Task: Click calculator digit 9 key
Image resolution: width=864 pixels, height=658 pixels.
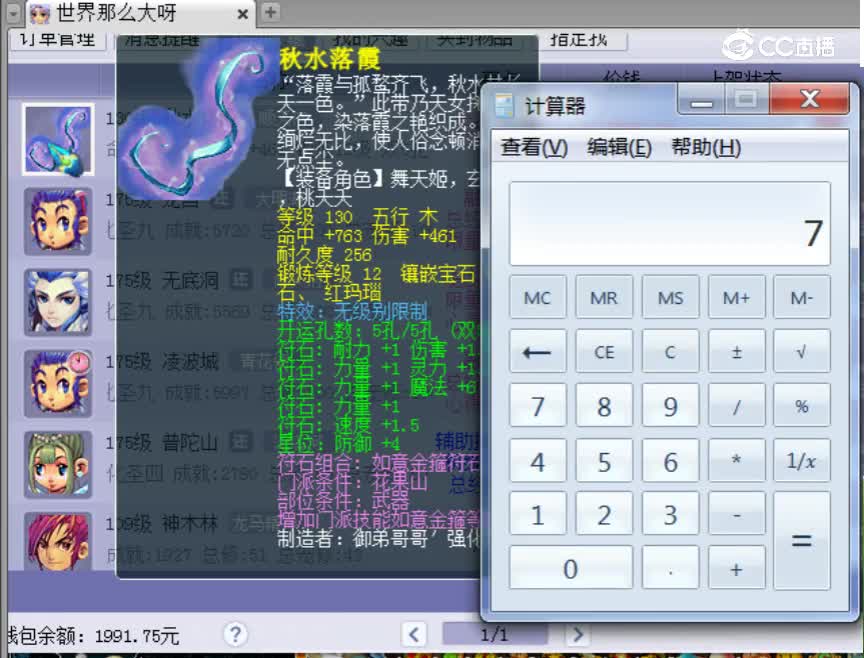Action: (670, 406)
